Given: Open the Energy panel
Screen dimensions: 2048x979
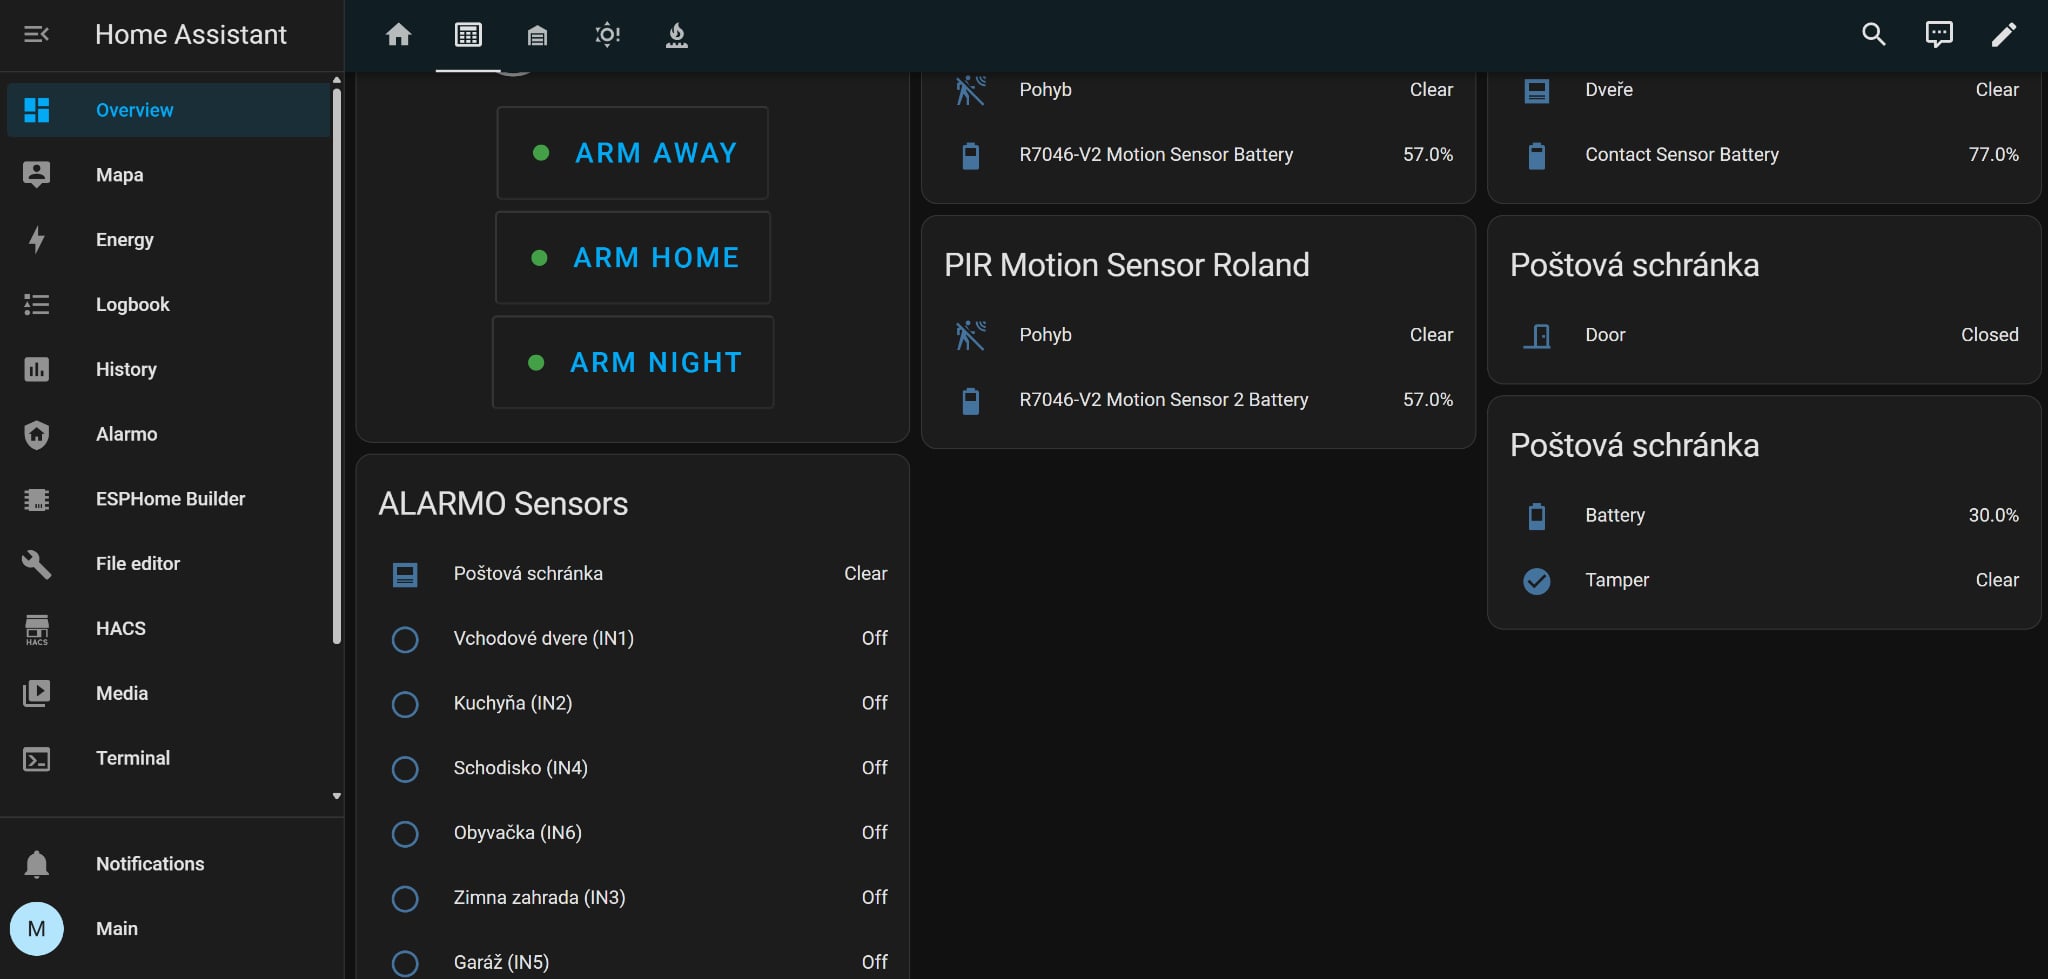Looking at the screenshot, I should click(168, 240).
